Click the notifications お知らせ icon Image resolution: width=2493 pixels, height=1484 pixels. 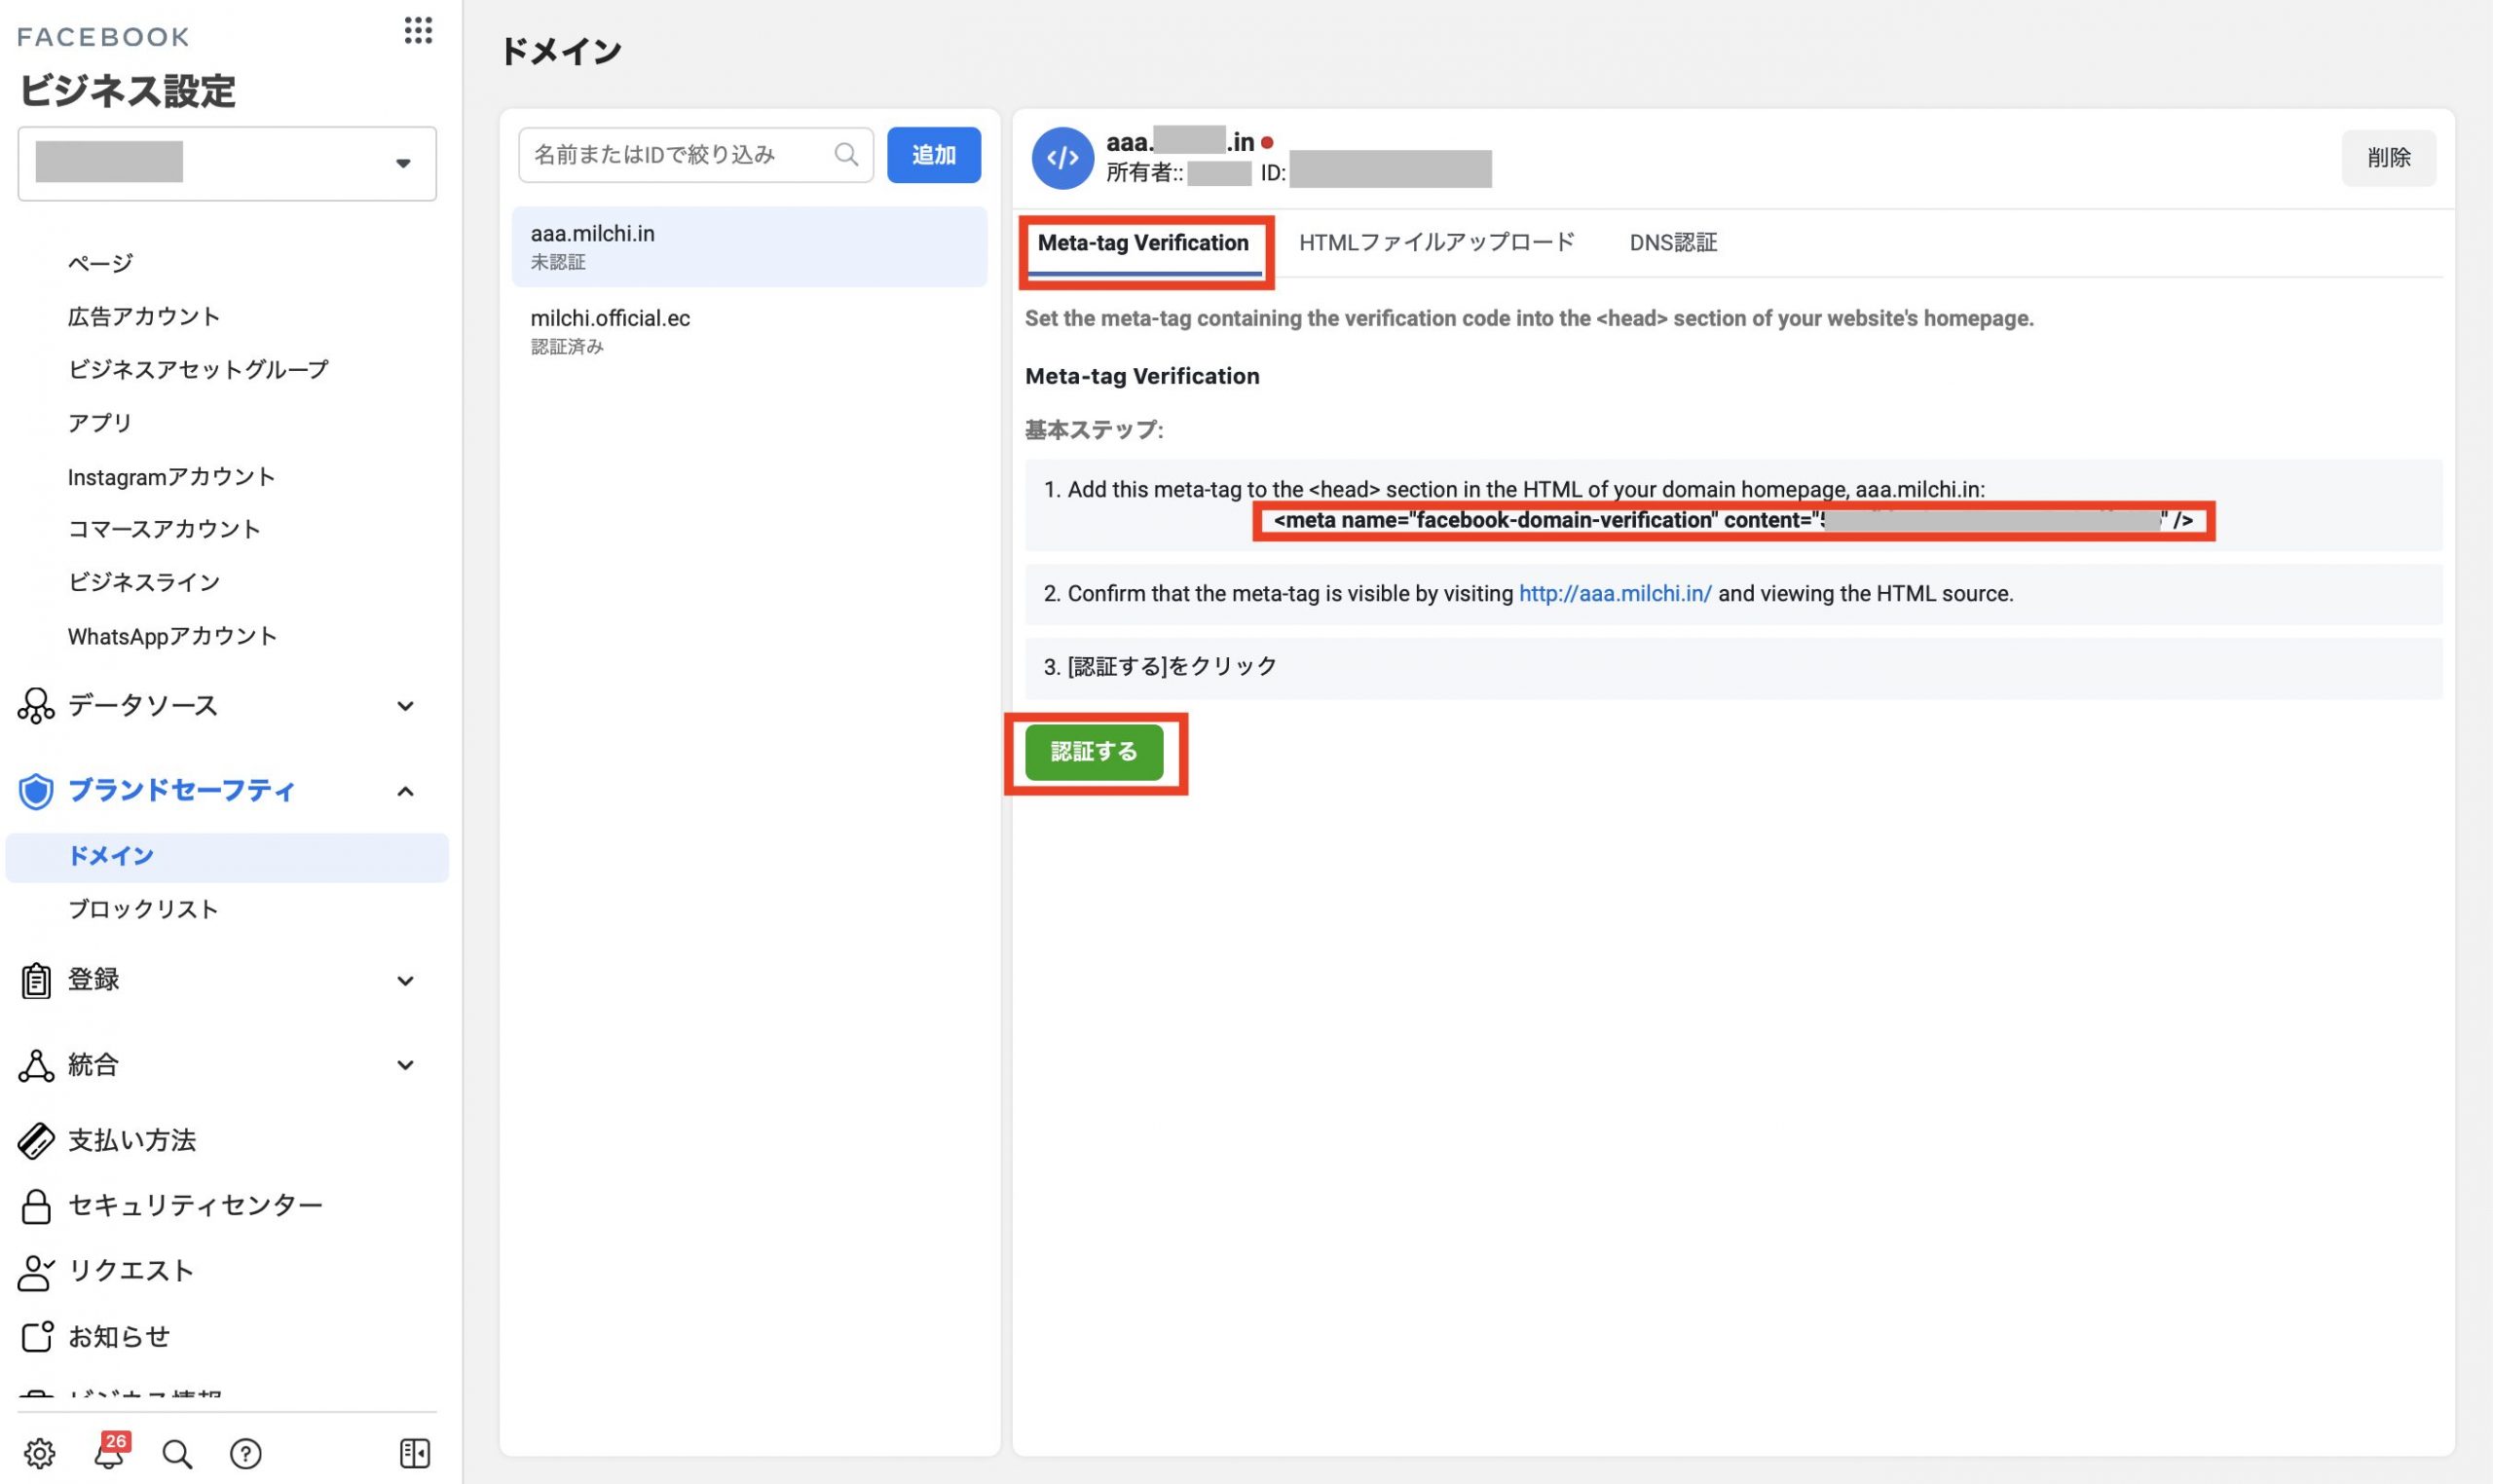click(x=37, y=1337)
